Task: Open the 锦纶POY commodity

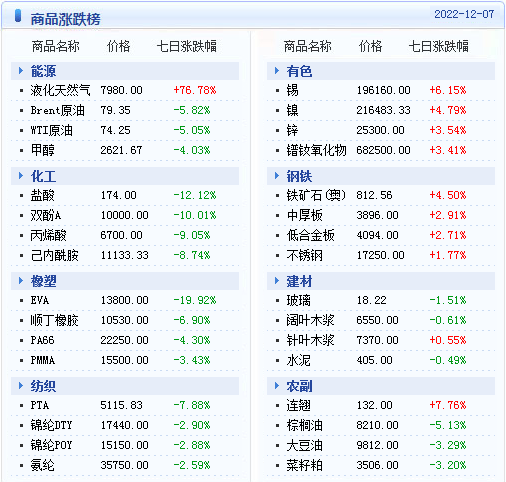Action: (51, 445)
